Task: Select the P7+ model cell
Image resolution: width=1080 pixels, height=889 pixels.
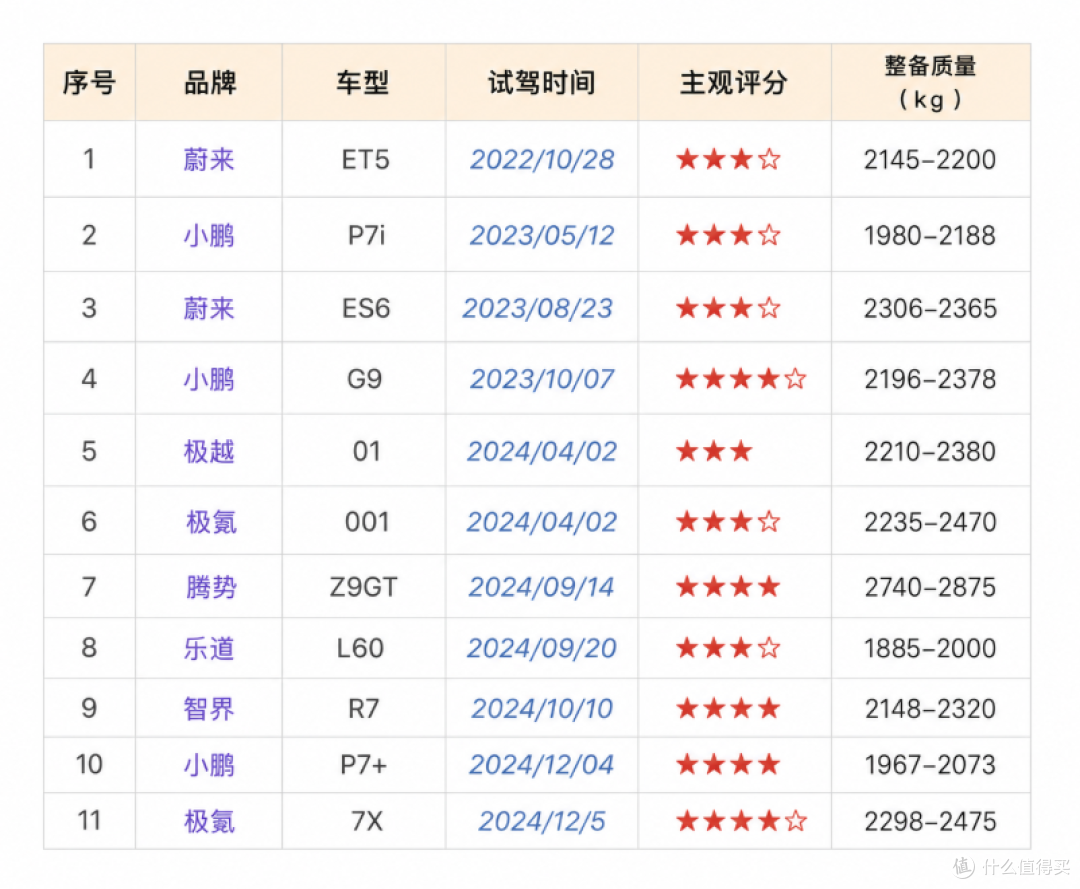Action: click(x=364, y=765)
